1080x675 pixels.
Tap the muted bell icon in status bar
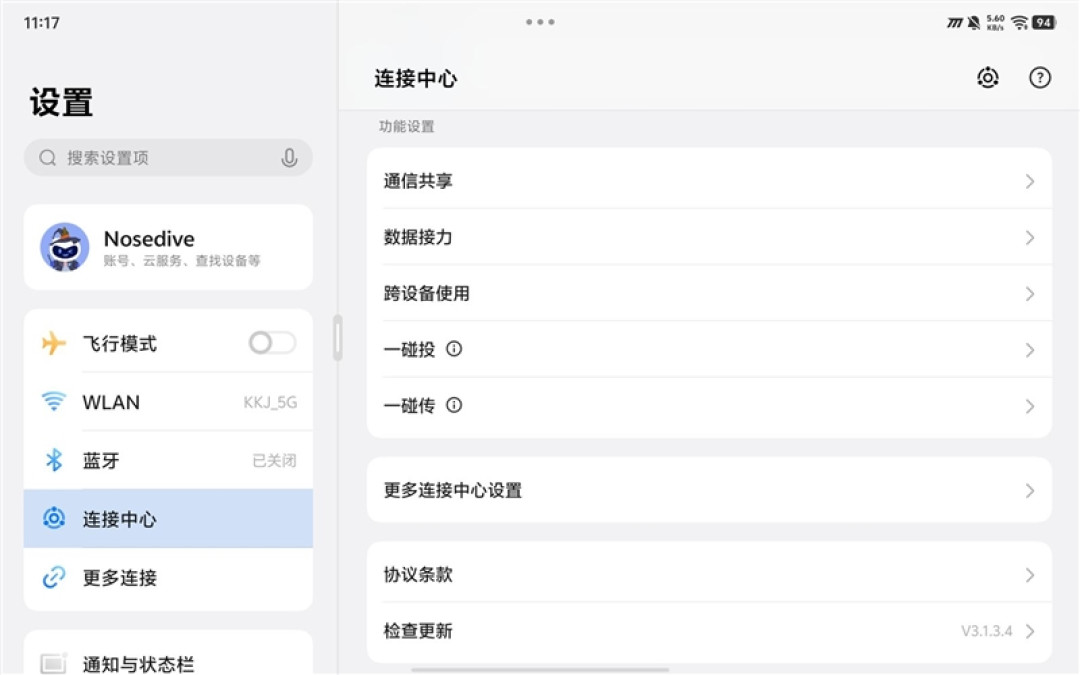click(x=973, y=23)
